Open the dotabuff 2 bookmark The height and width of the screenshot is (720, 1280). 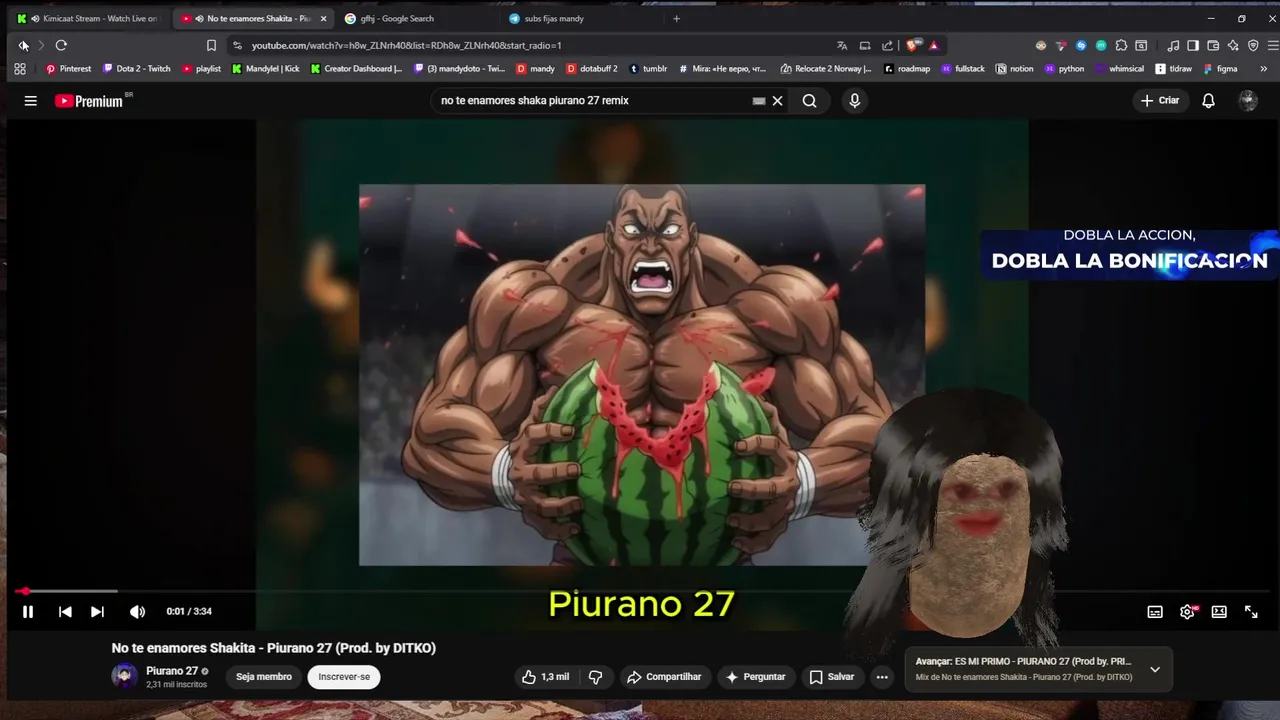[592, 69]
